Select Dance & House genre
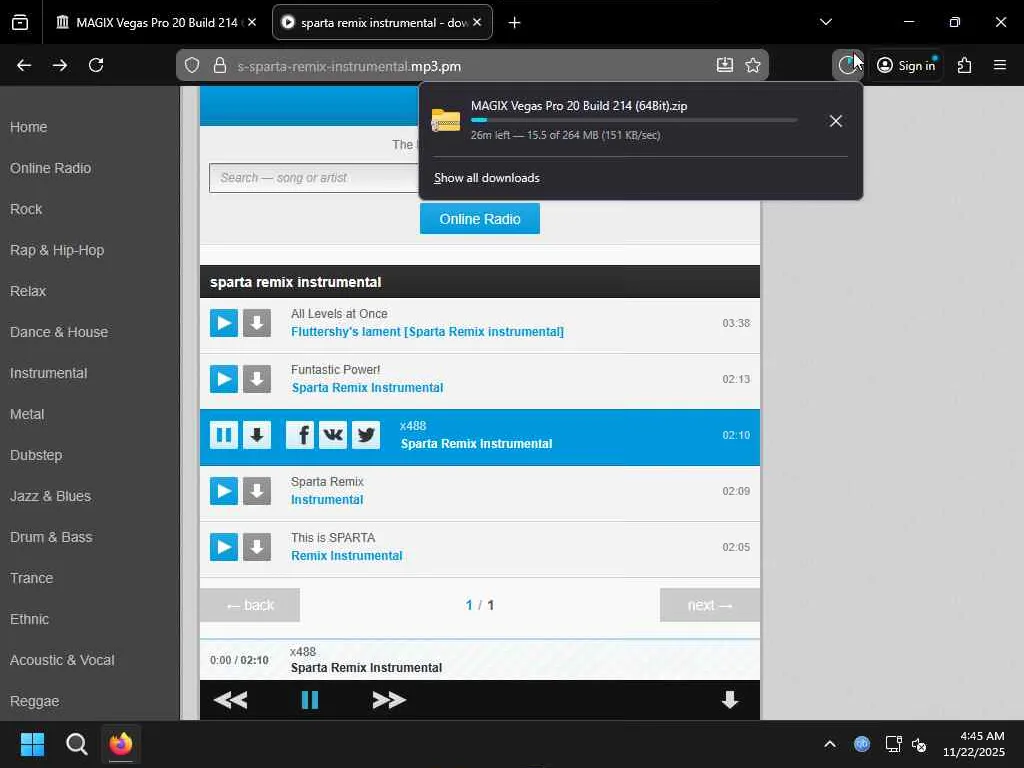 59,332
